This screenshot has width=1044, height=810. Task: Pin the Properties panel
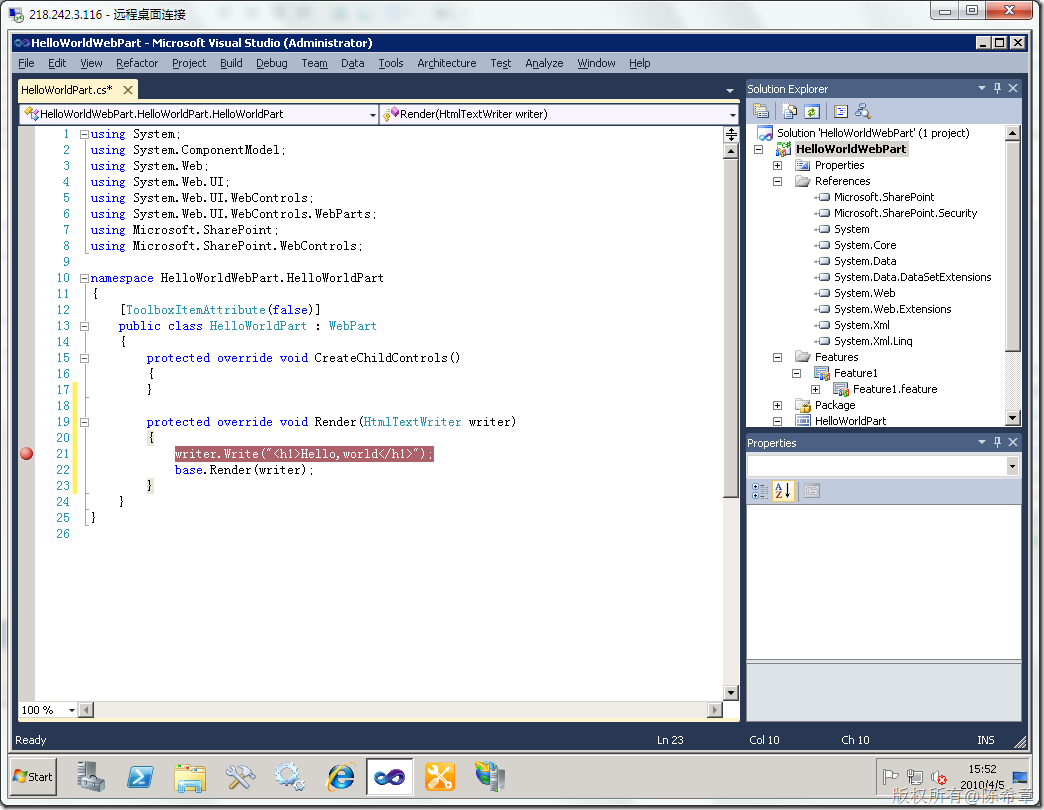click(997, 442)
